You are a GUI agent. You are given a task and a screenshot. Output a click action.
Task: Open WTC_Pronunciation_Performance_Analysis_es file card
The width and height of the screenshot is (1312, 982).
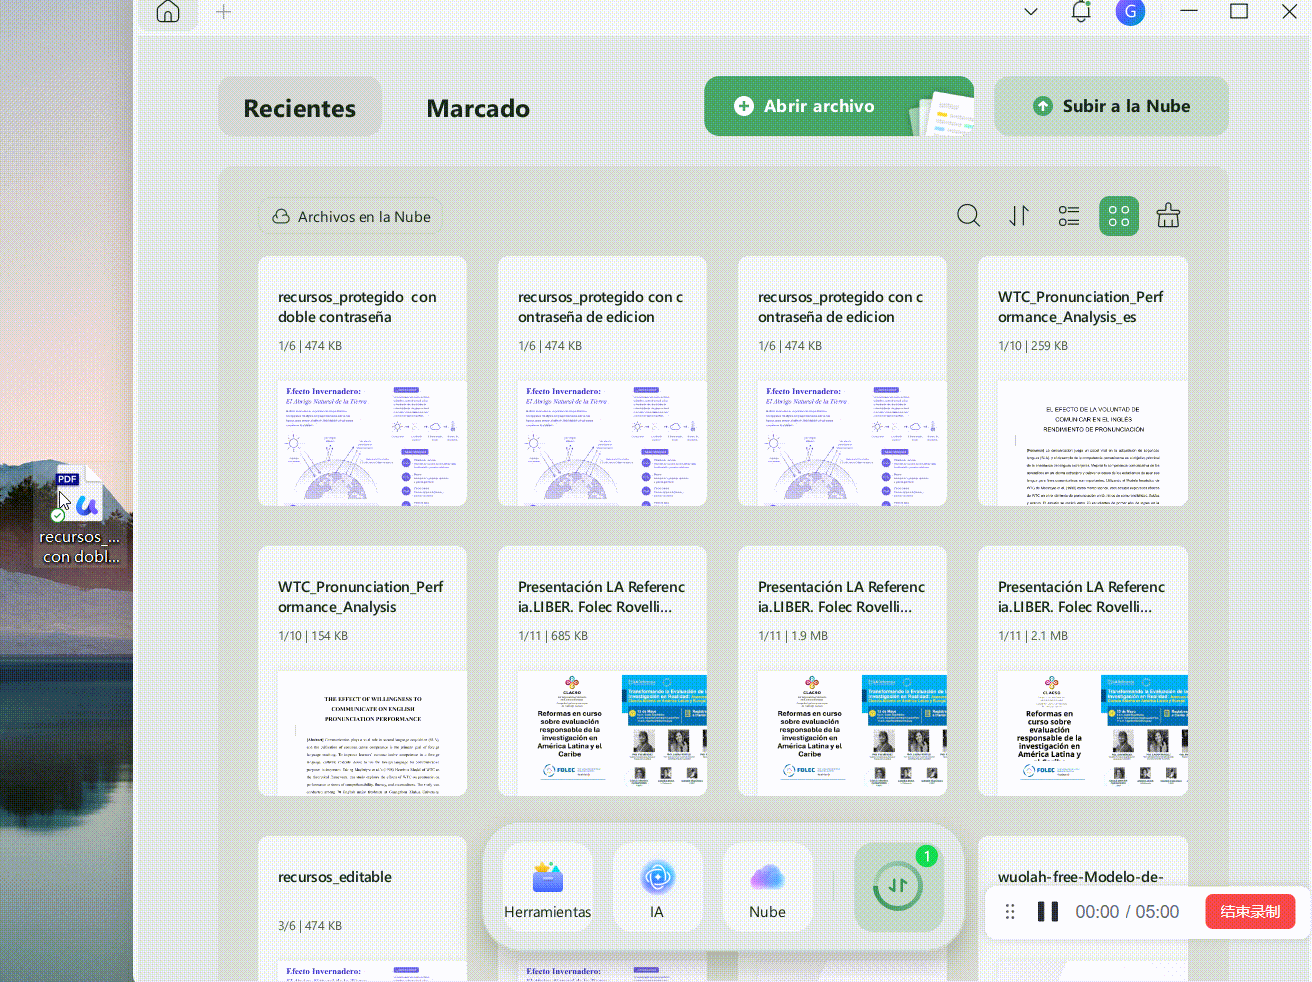pos(1083,381)
